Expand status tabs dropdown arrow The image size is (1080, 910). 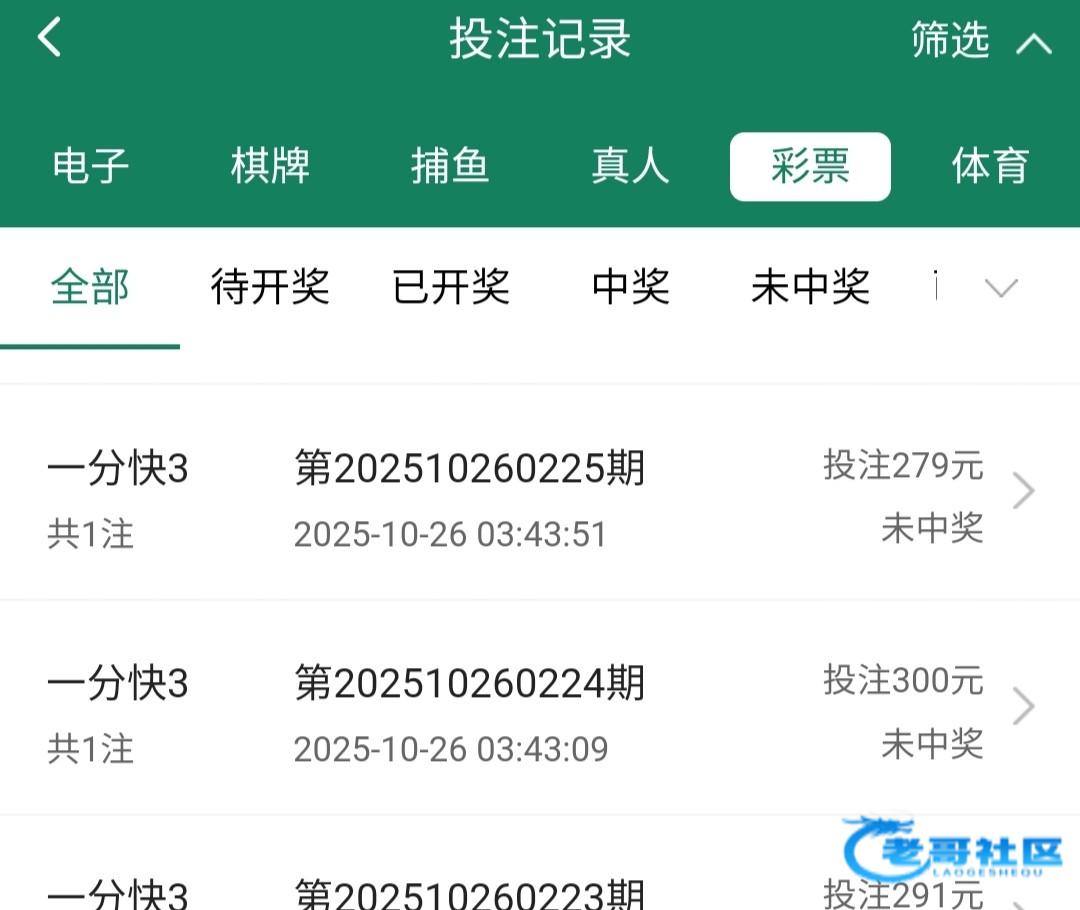[x=1001, y=288]
